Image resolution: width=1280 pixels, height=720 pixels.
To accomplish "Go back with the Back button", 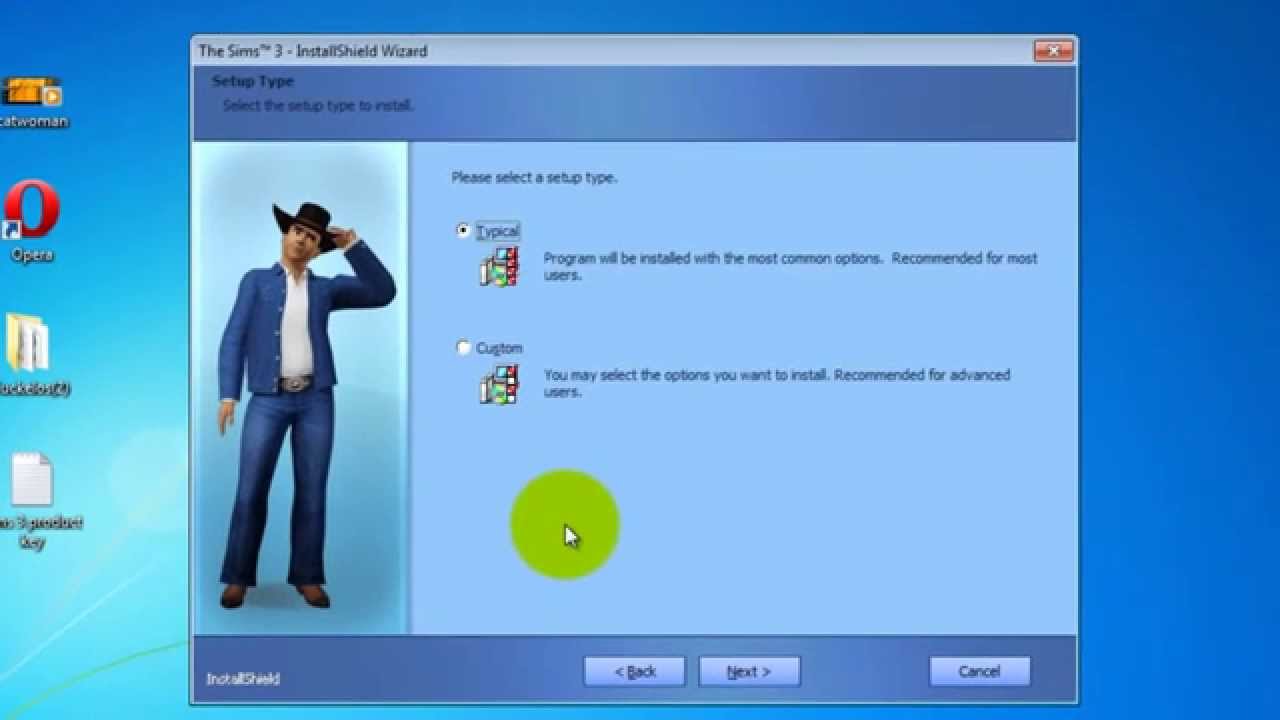I will 635,671.
